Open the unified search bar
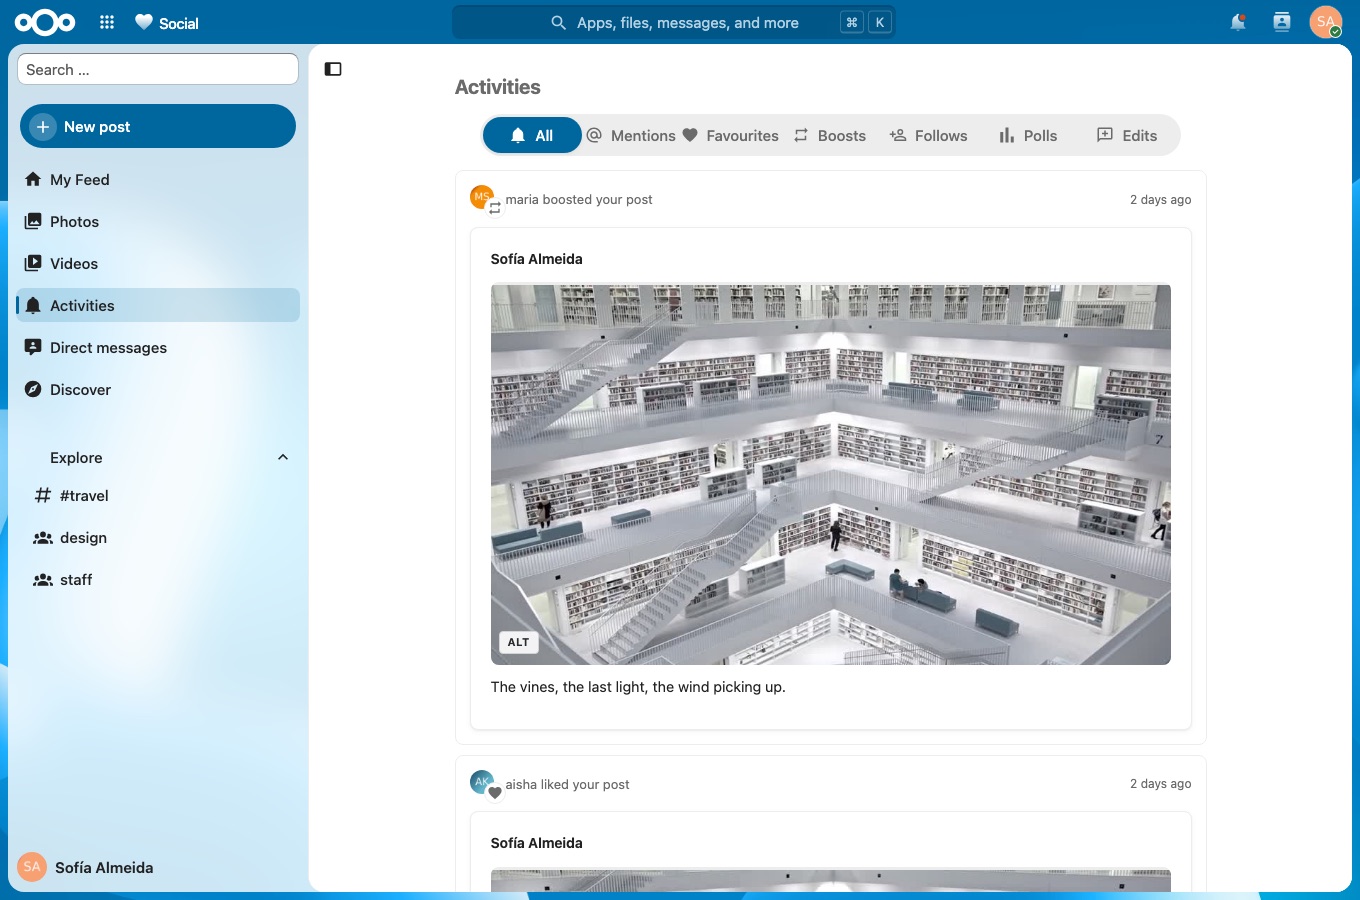The image size is (1360, 900). (674, 22)
